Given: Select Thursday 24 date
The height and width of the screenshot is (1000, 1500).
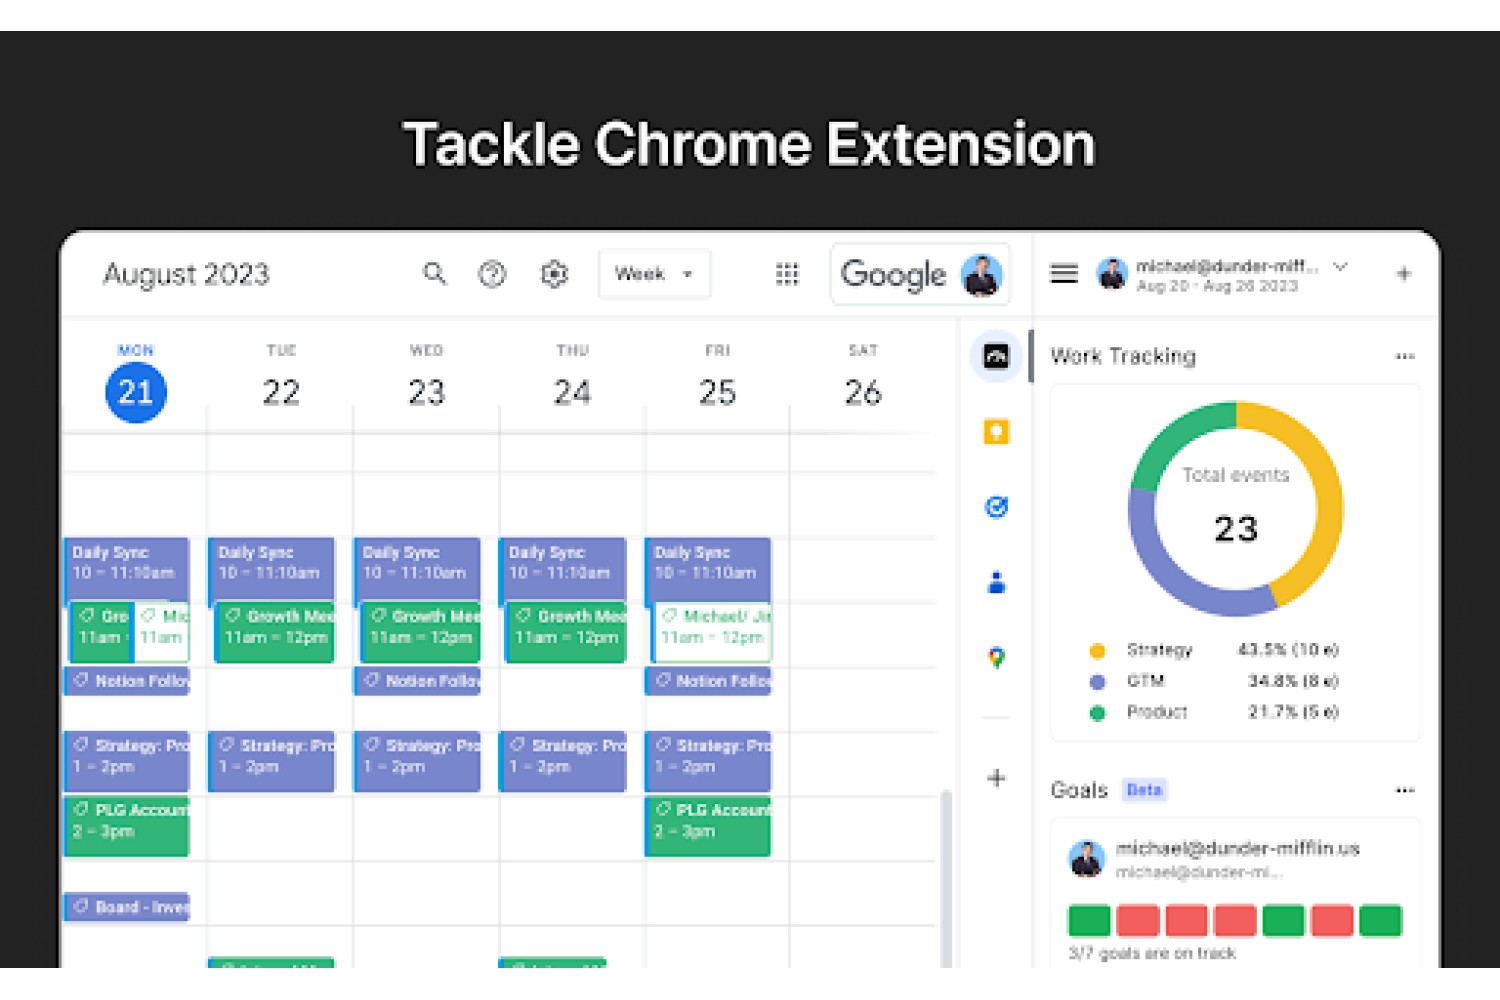Looking at the screenshot, I should tap(572, 392).
